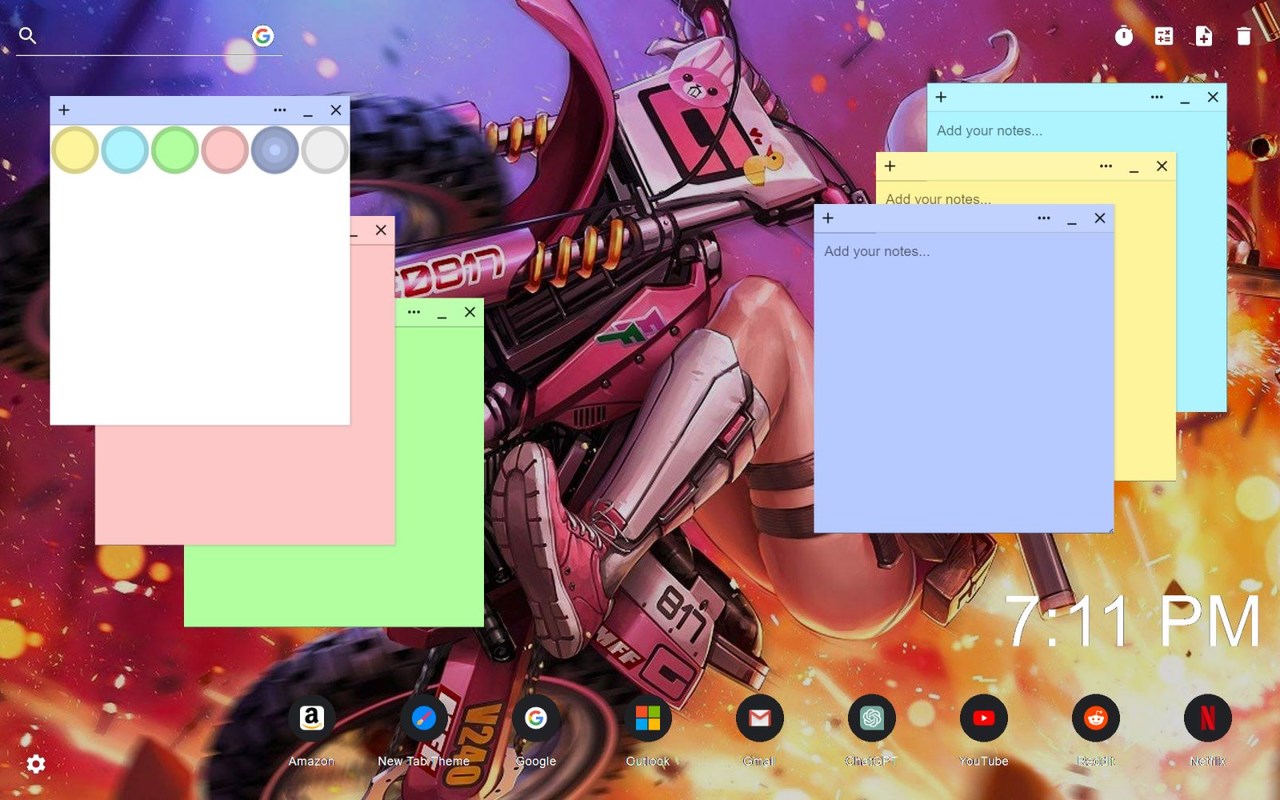The height and width of the screenshot is (800, 1280).
Task: Open the three-dots menu on yellow note
Action: click(x=1106, y=166)
